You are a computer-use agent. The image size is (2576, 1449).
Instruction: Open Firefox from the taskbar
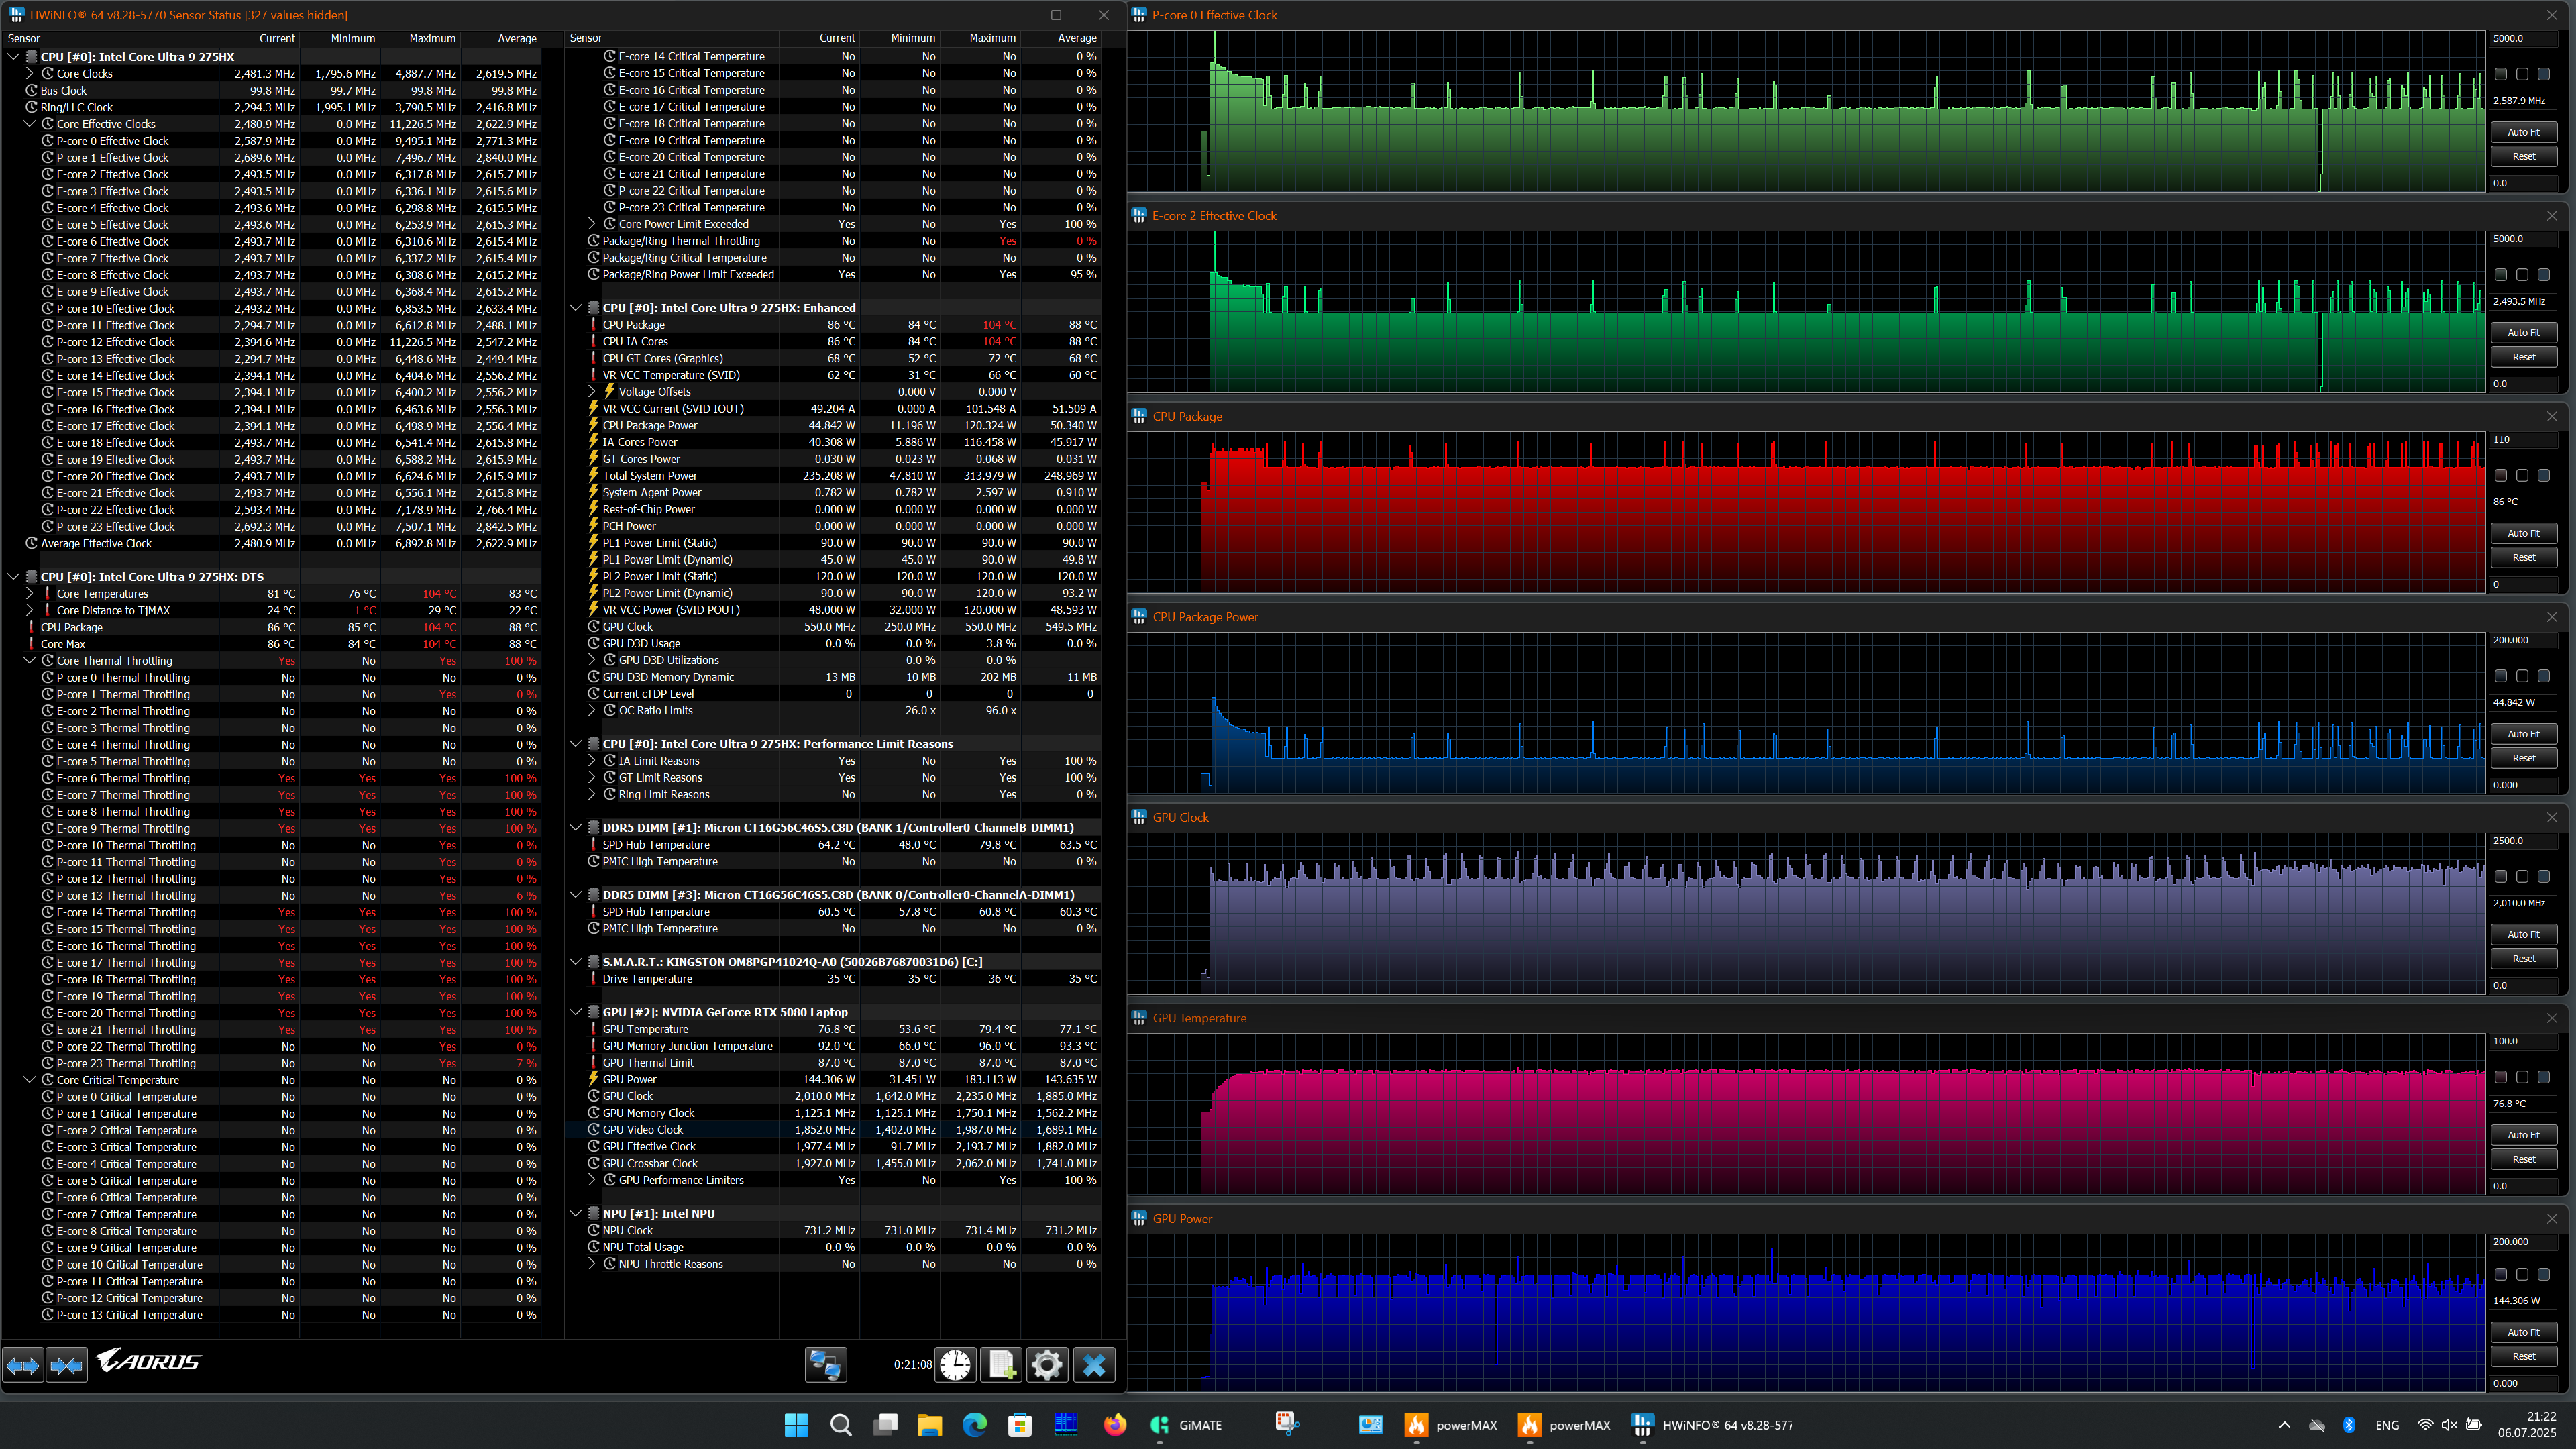(x=1114, y=1424)
